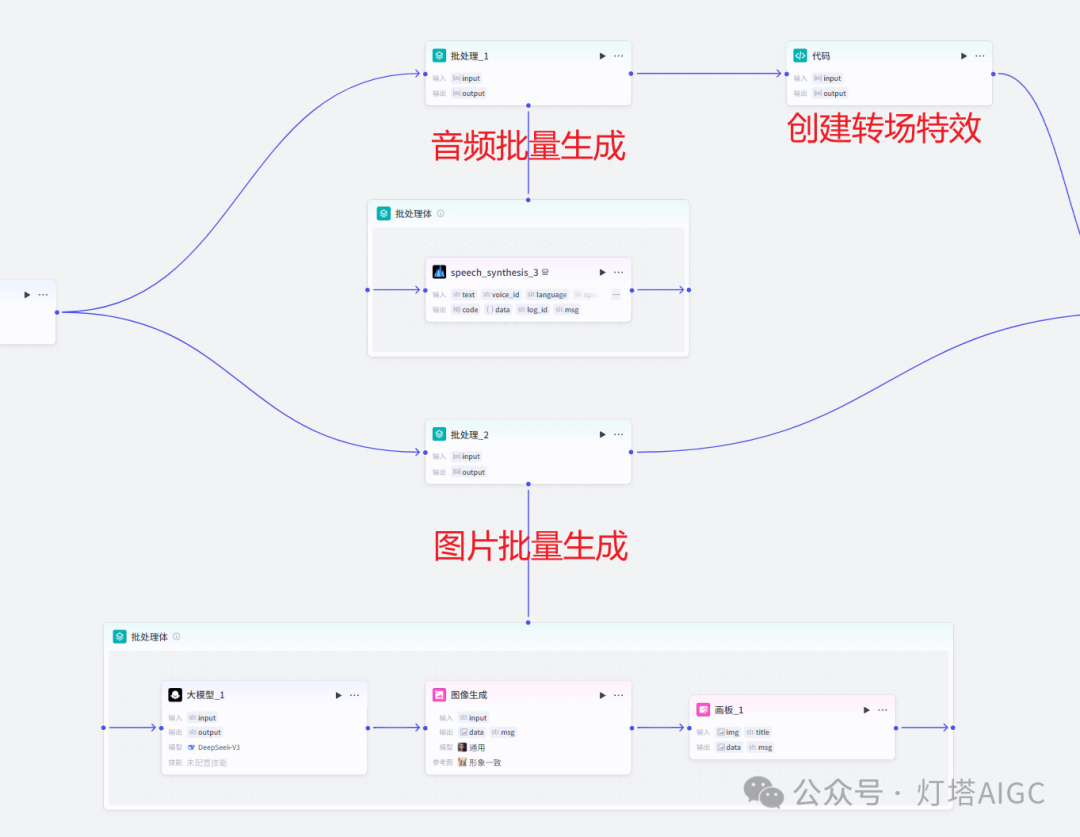Open more options for 画板_1 node
Image resolution: width=1080 pixels, height=837 pixels.
pos(882,710)
